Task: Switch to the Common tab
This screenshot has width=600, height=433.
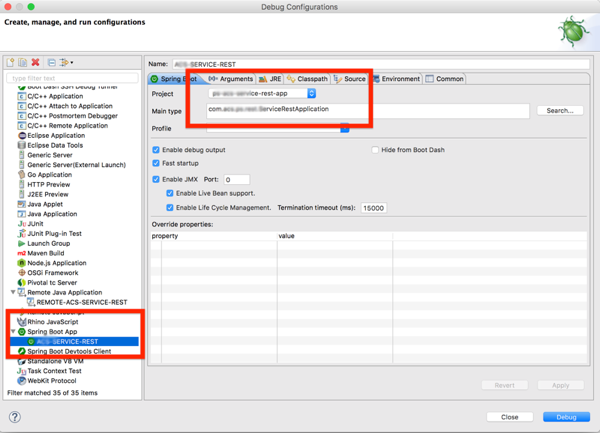Action: 445,79
